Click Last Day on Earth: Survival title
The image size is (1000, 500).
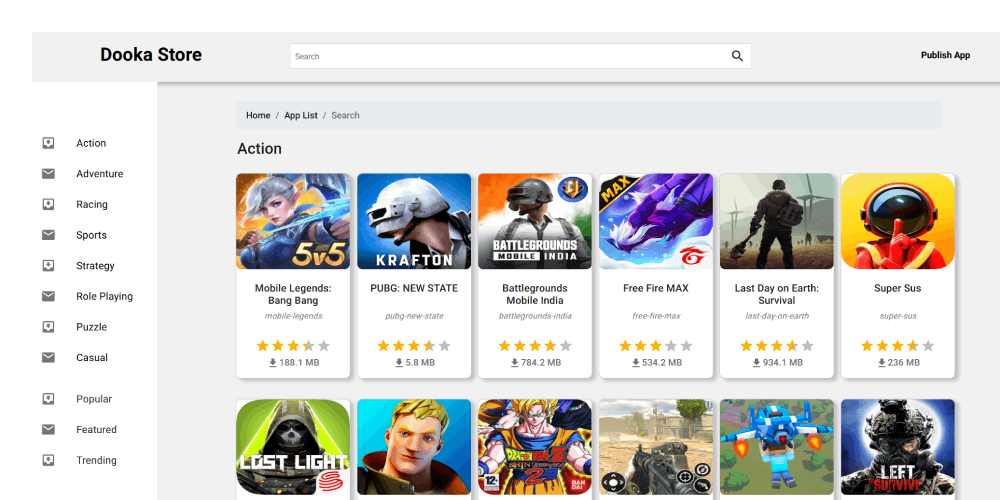pyautogui.click(x=777, y=294)
